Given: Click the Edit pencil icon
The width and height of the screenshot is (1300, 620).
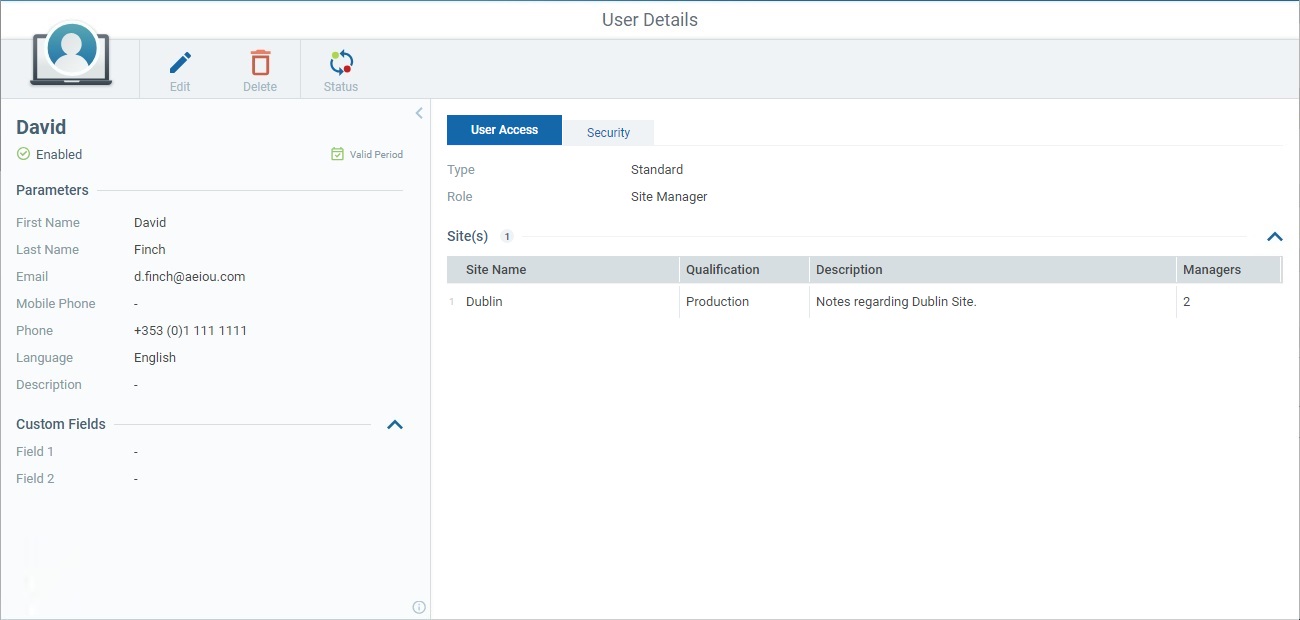Looking at the screenshot, I should tap(180, 62).
